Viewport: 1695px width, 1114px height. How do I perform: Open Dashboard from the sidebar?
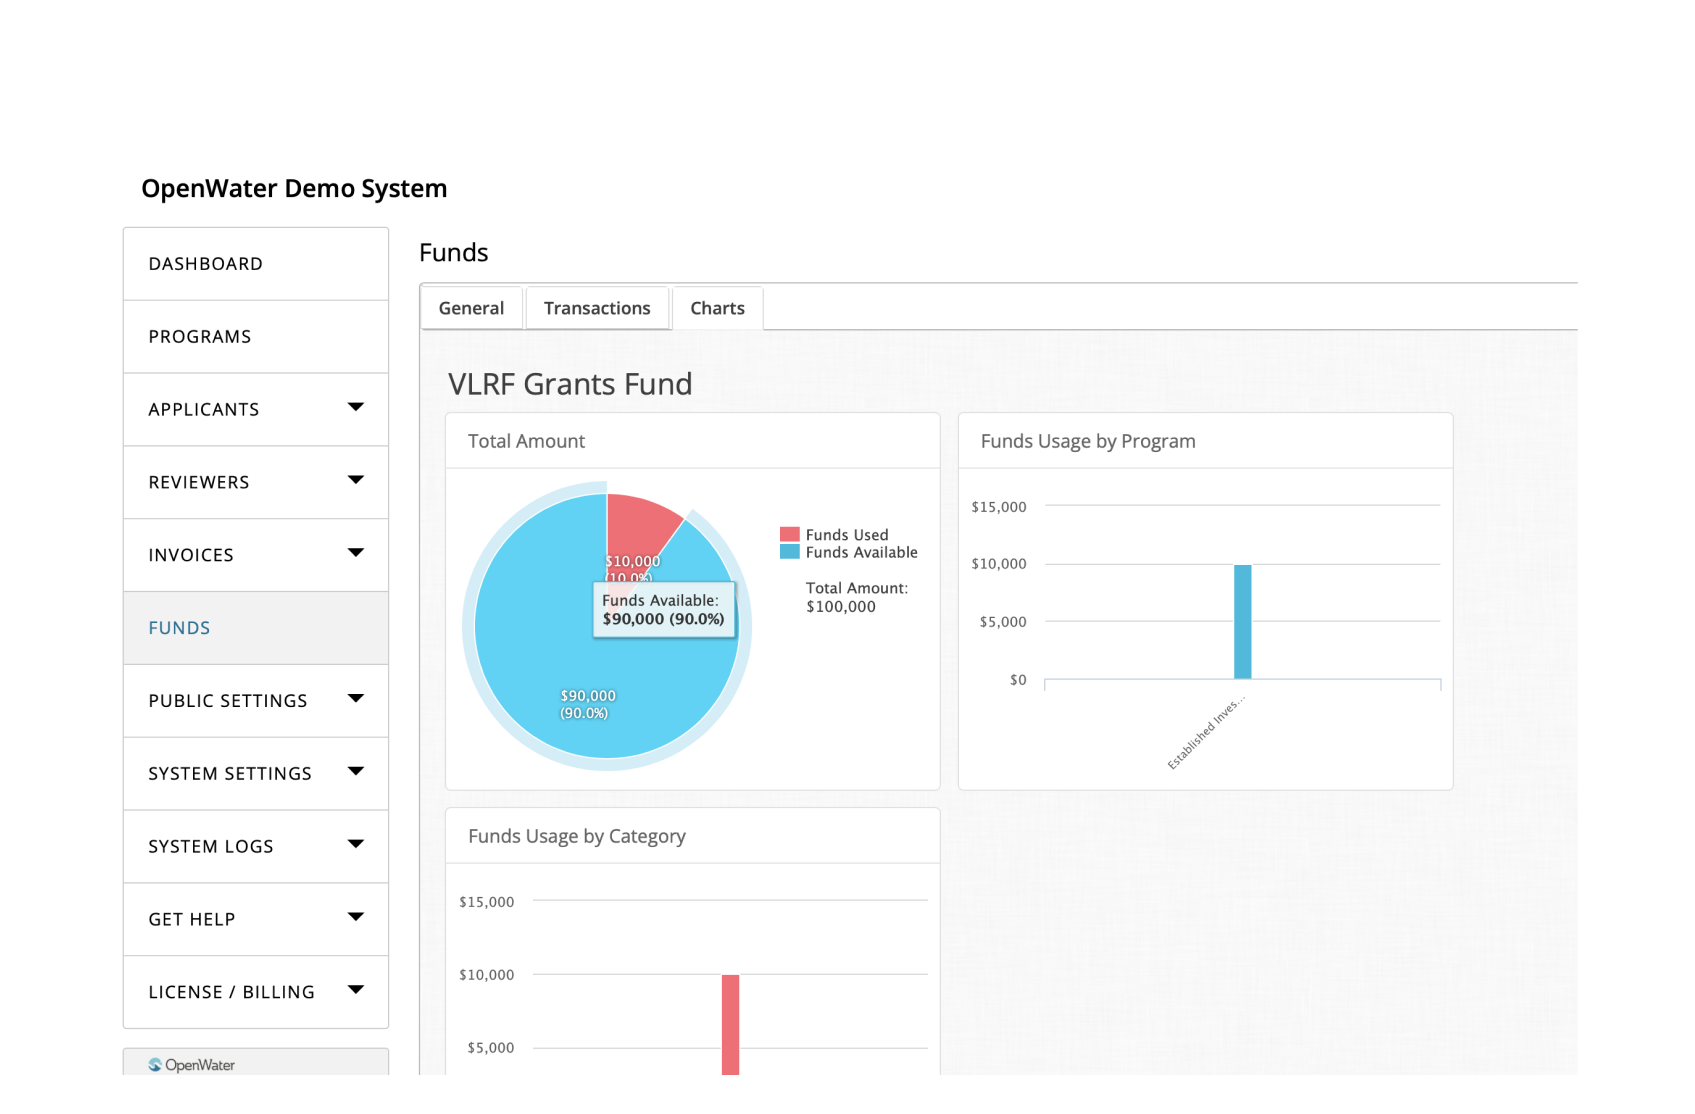pos(206,264)
